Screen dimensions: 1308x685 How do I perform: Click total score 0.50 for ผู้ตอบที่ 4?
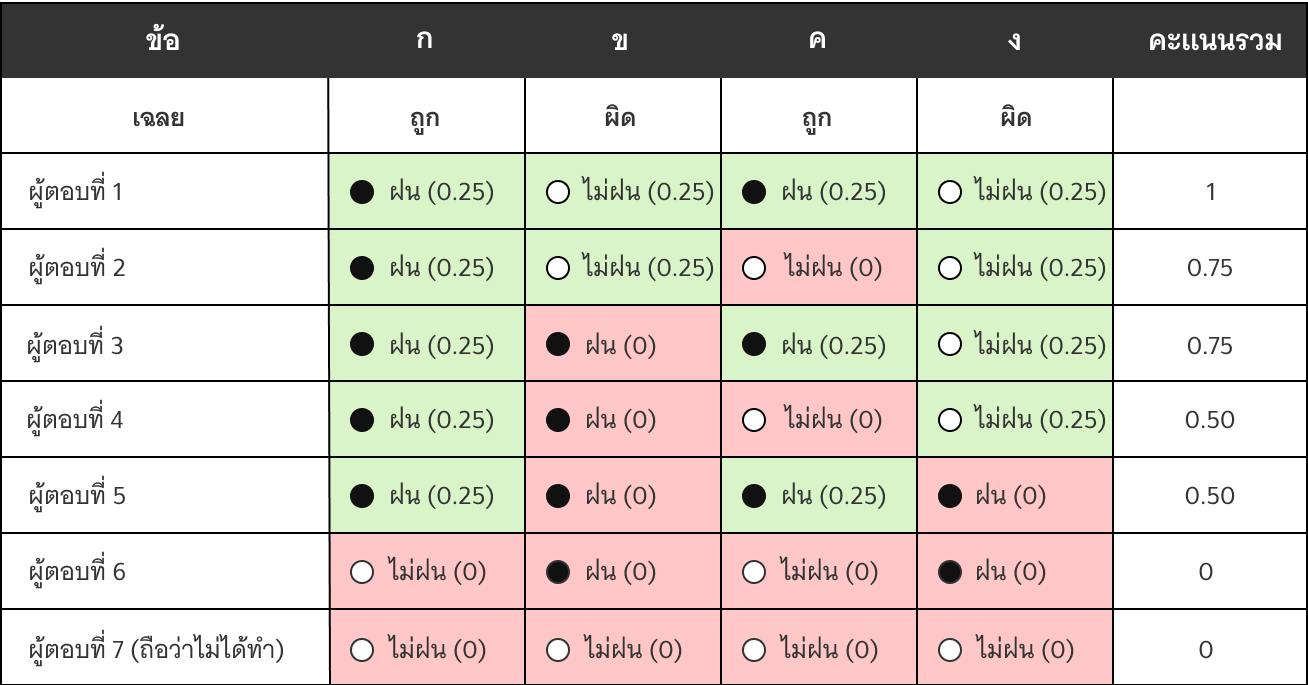point(1210,420)
